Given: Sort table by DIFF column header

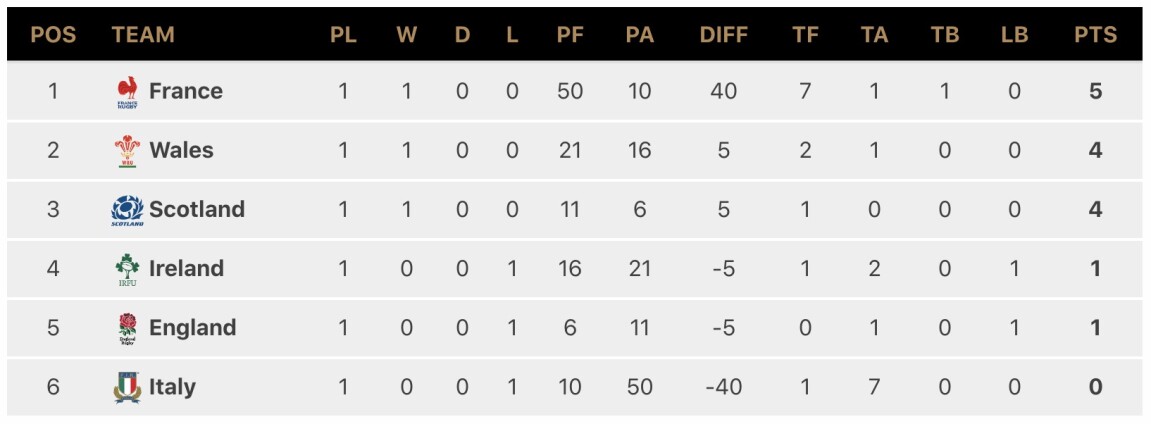Looking at the screenshot, I should tap(724, 34).
